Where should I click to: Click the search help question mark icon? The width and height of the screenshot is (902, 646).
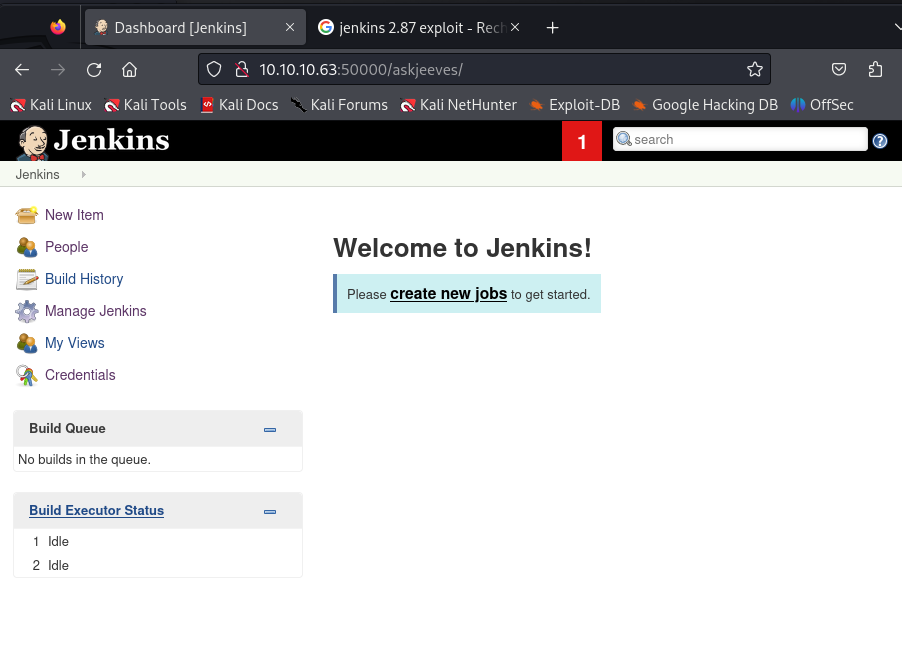[880, 141]
